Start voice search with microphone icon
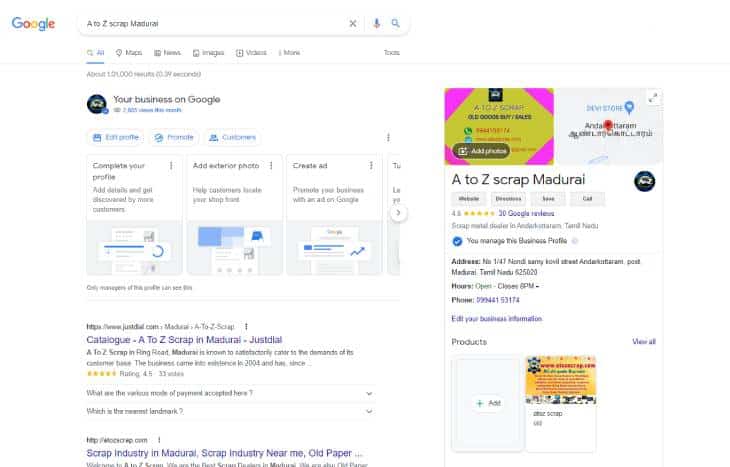 [x=377, y=23]
